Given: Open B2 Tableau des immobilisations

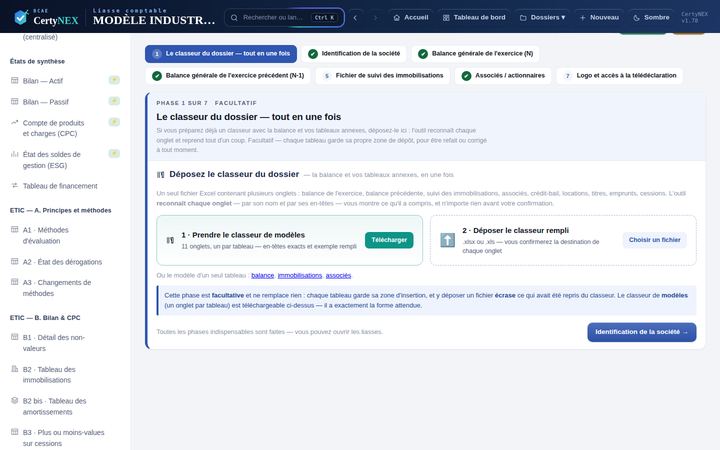Looking at the screenshot, I should click(64, 375).
